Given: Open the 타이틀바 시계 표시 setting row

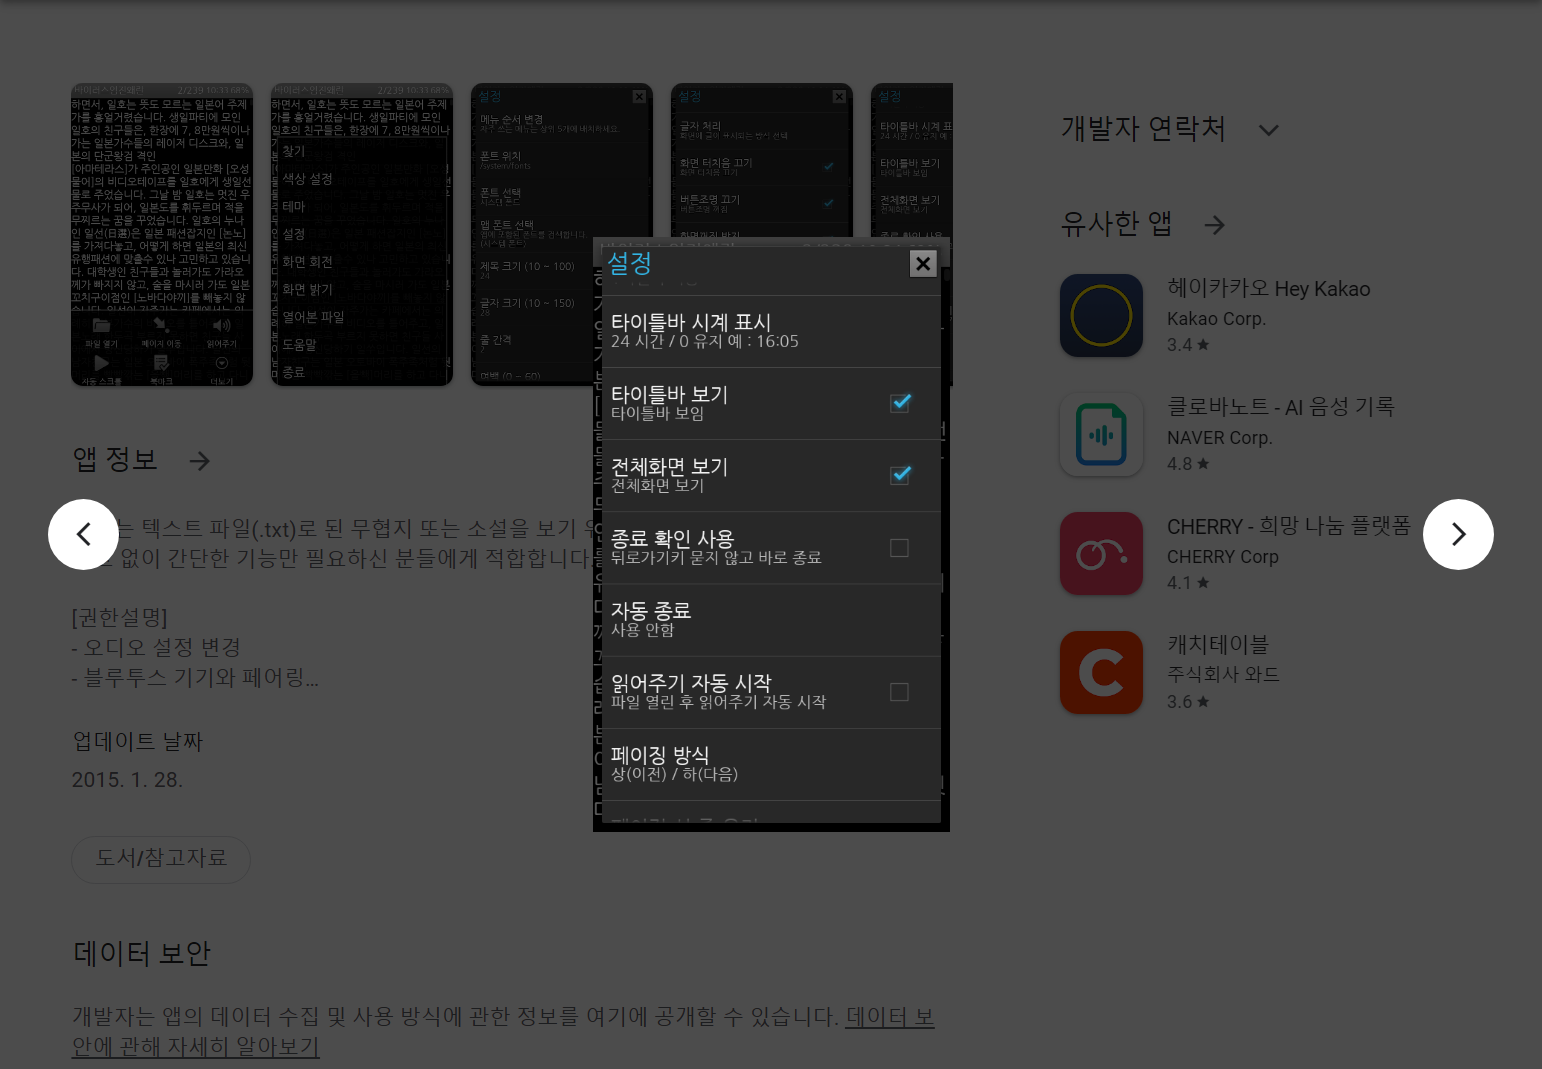Looking at the screenshot, I should coord(771,332).
